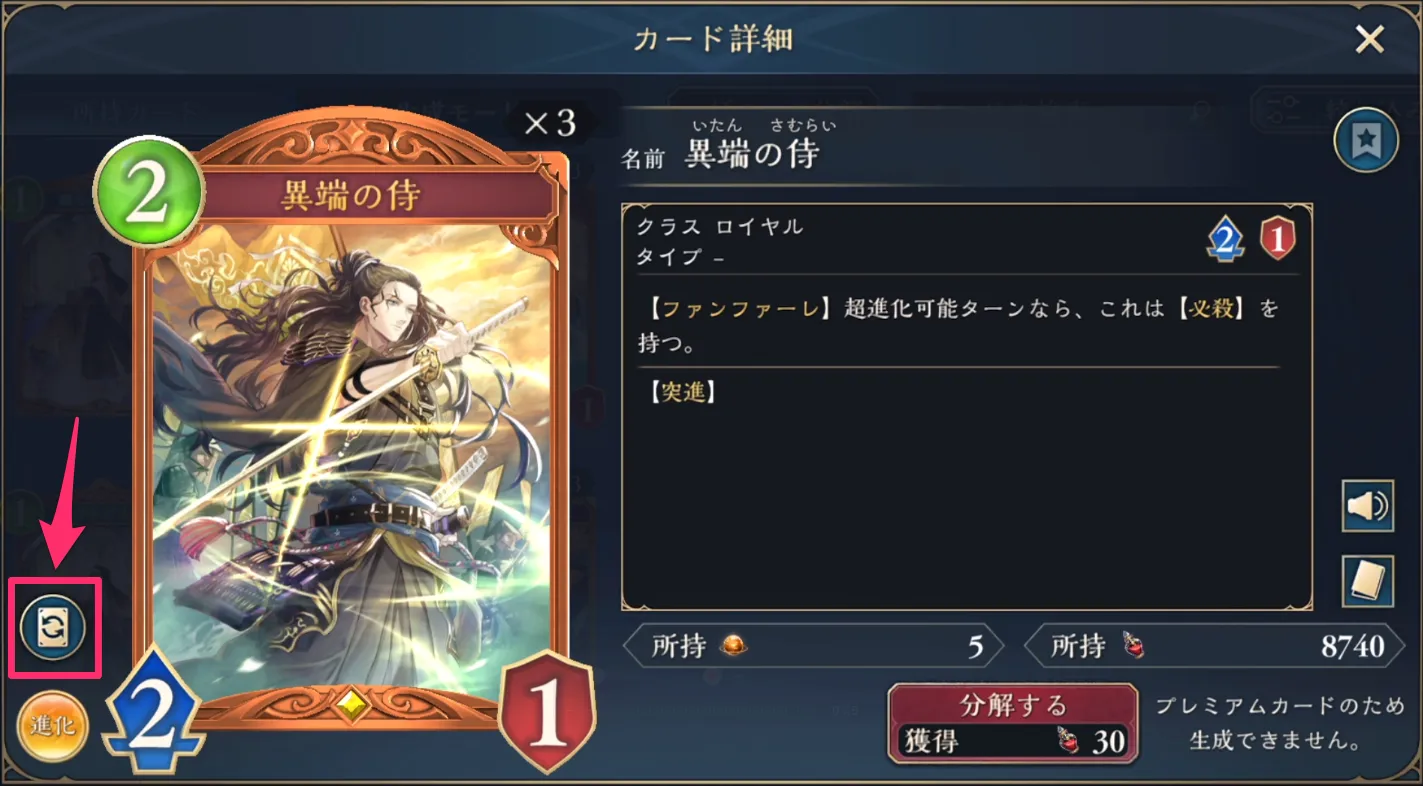Open the card flavor text book icon
Viewport: 1423px width, 786px height.
[1367, 581]
